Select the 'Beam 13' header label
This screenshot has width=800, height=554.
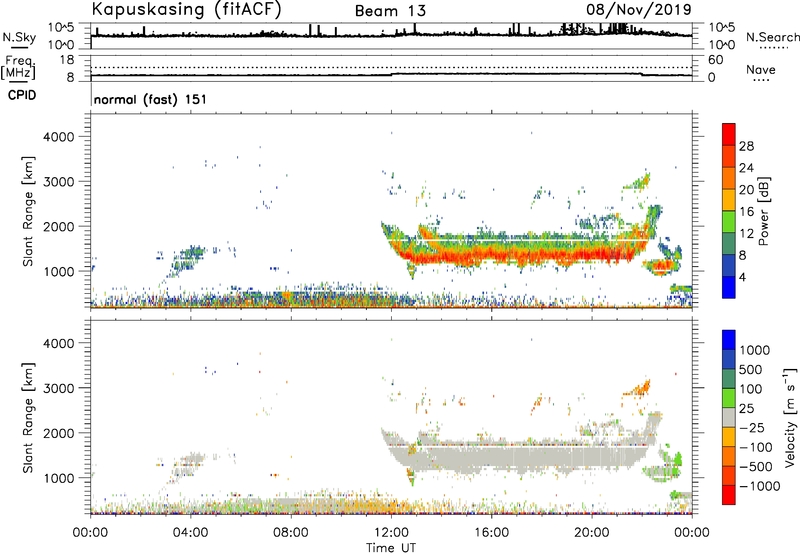pos(390,11)
